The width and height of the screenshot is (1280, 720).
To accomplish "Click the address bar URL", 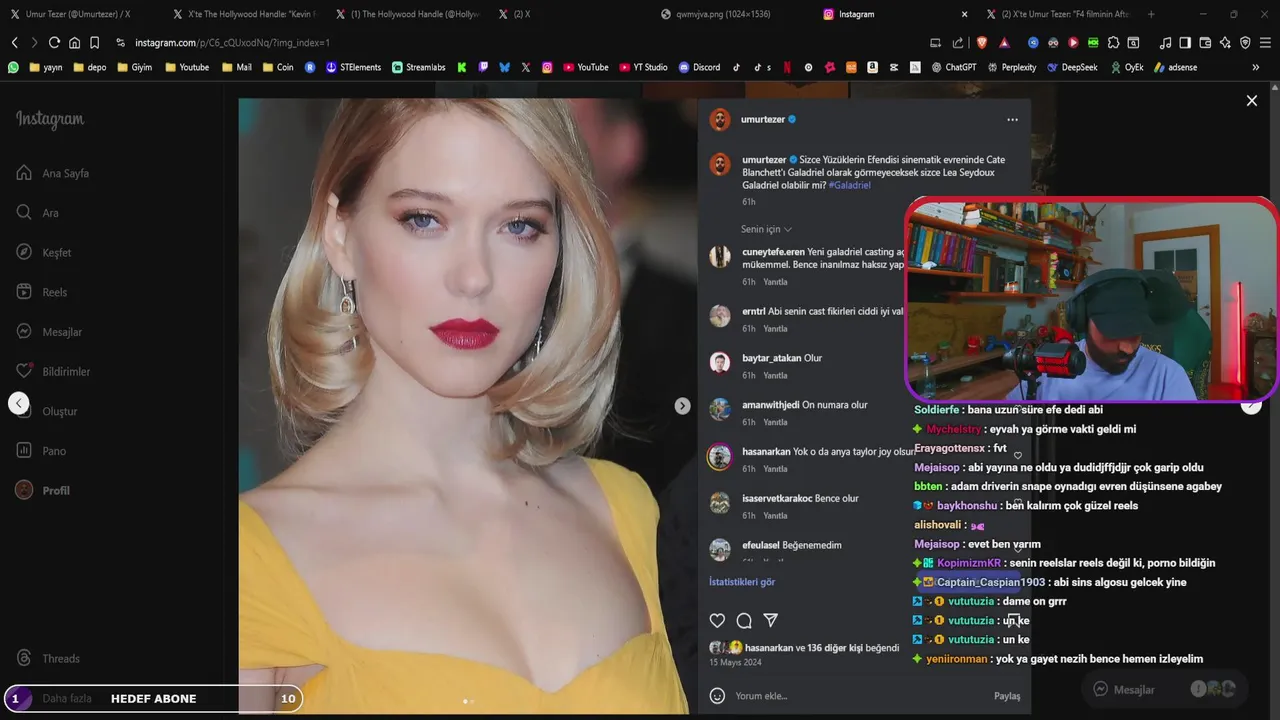I will click(232, 43).
